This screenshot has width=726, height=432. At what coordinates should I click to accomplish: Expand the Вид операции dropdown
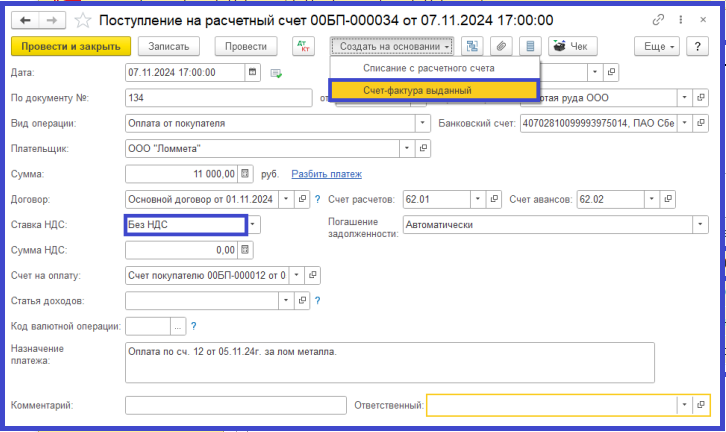pos(423,123)
